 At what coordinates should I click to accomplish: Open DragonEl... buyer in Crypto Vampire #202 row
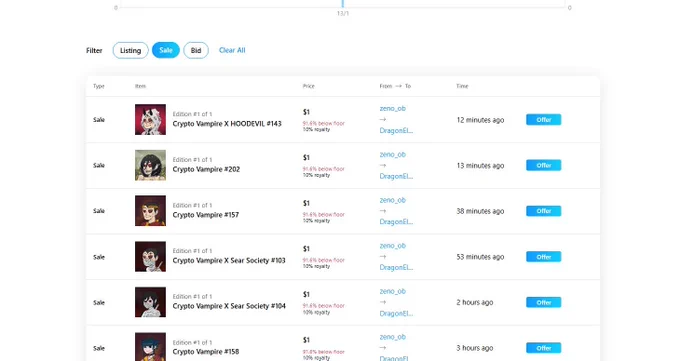coord(396,176)
